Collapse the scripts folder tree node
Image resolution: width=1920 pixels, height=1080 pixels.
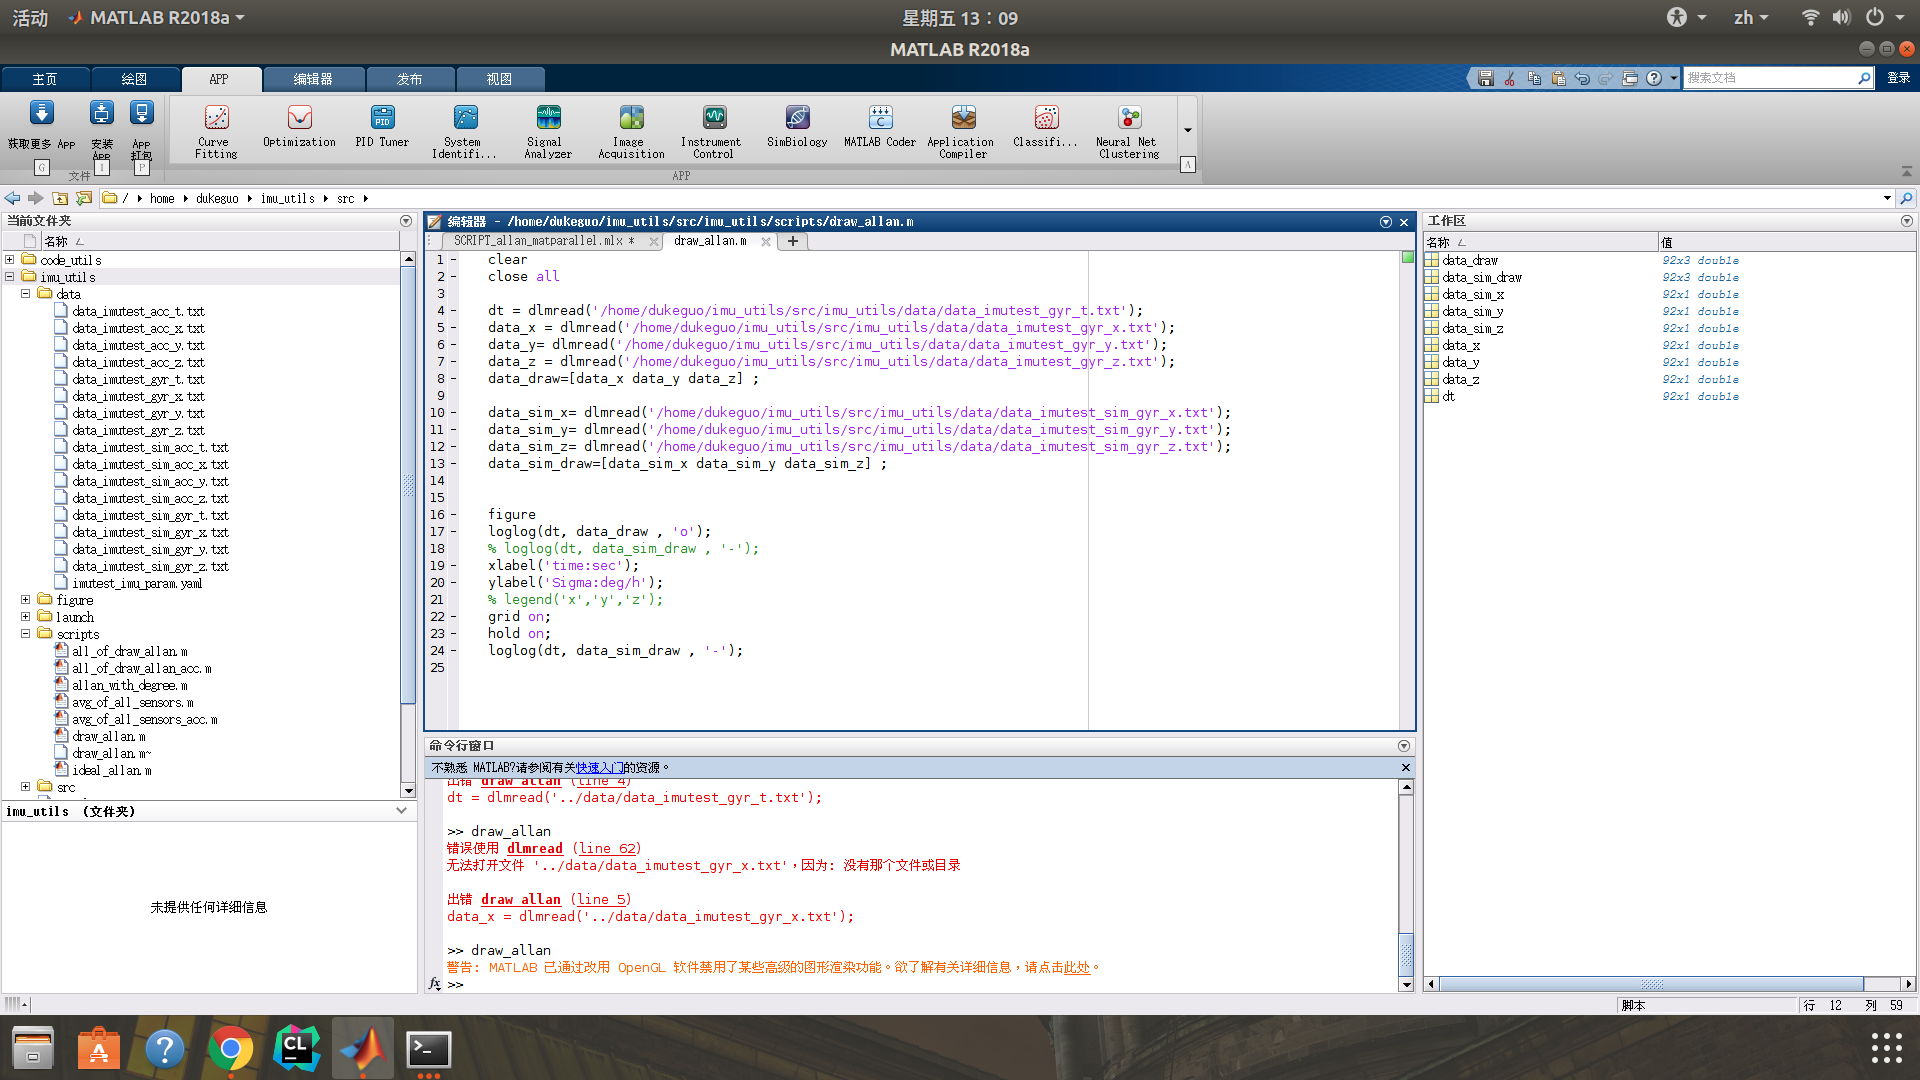tap(26, 634)
